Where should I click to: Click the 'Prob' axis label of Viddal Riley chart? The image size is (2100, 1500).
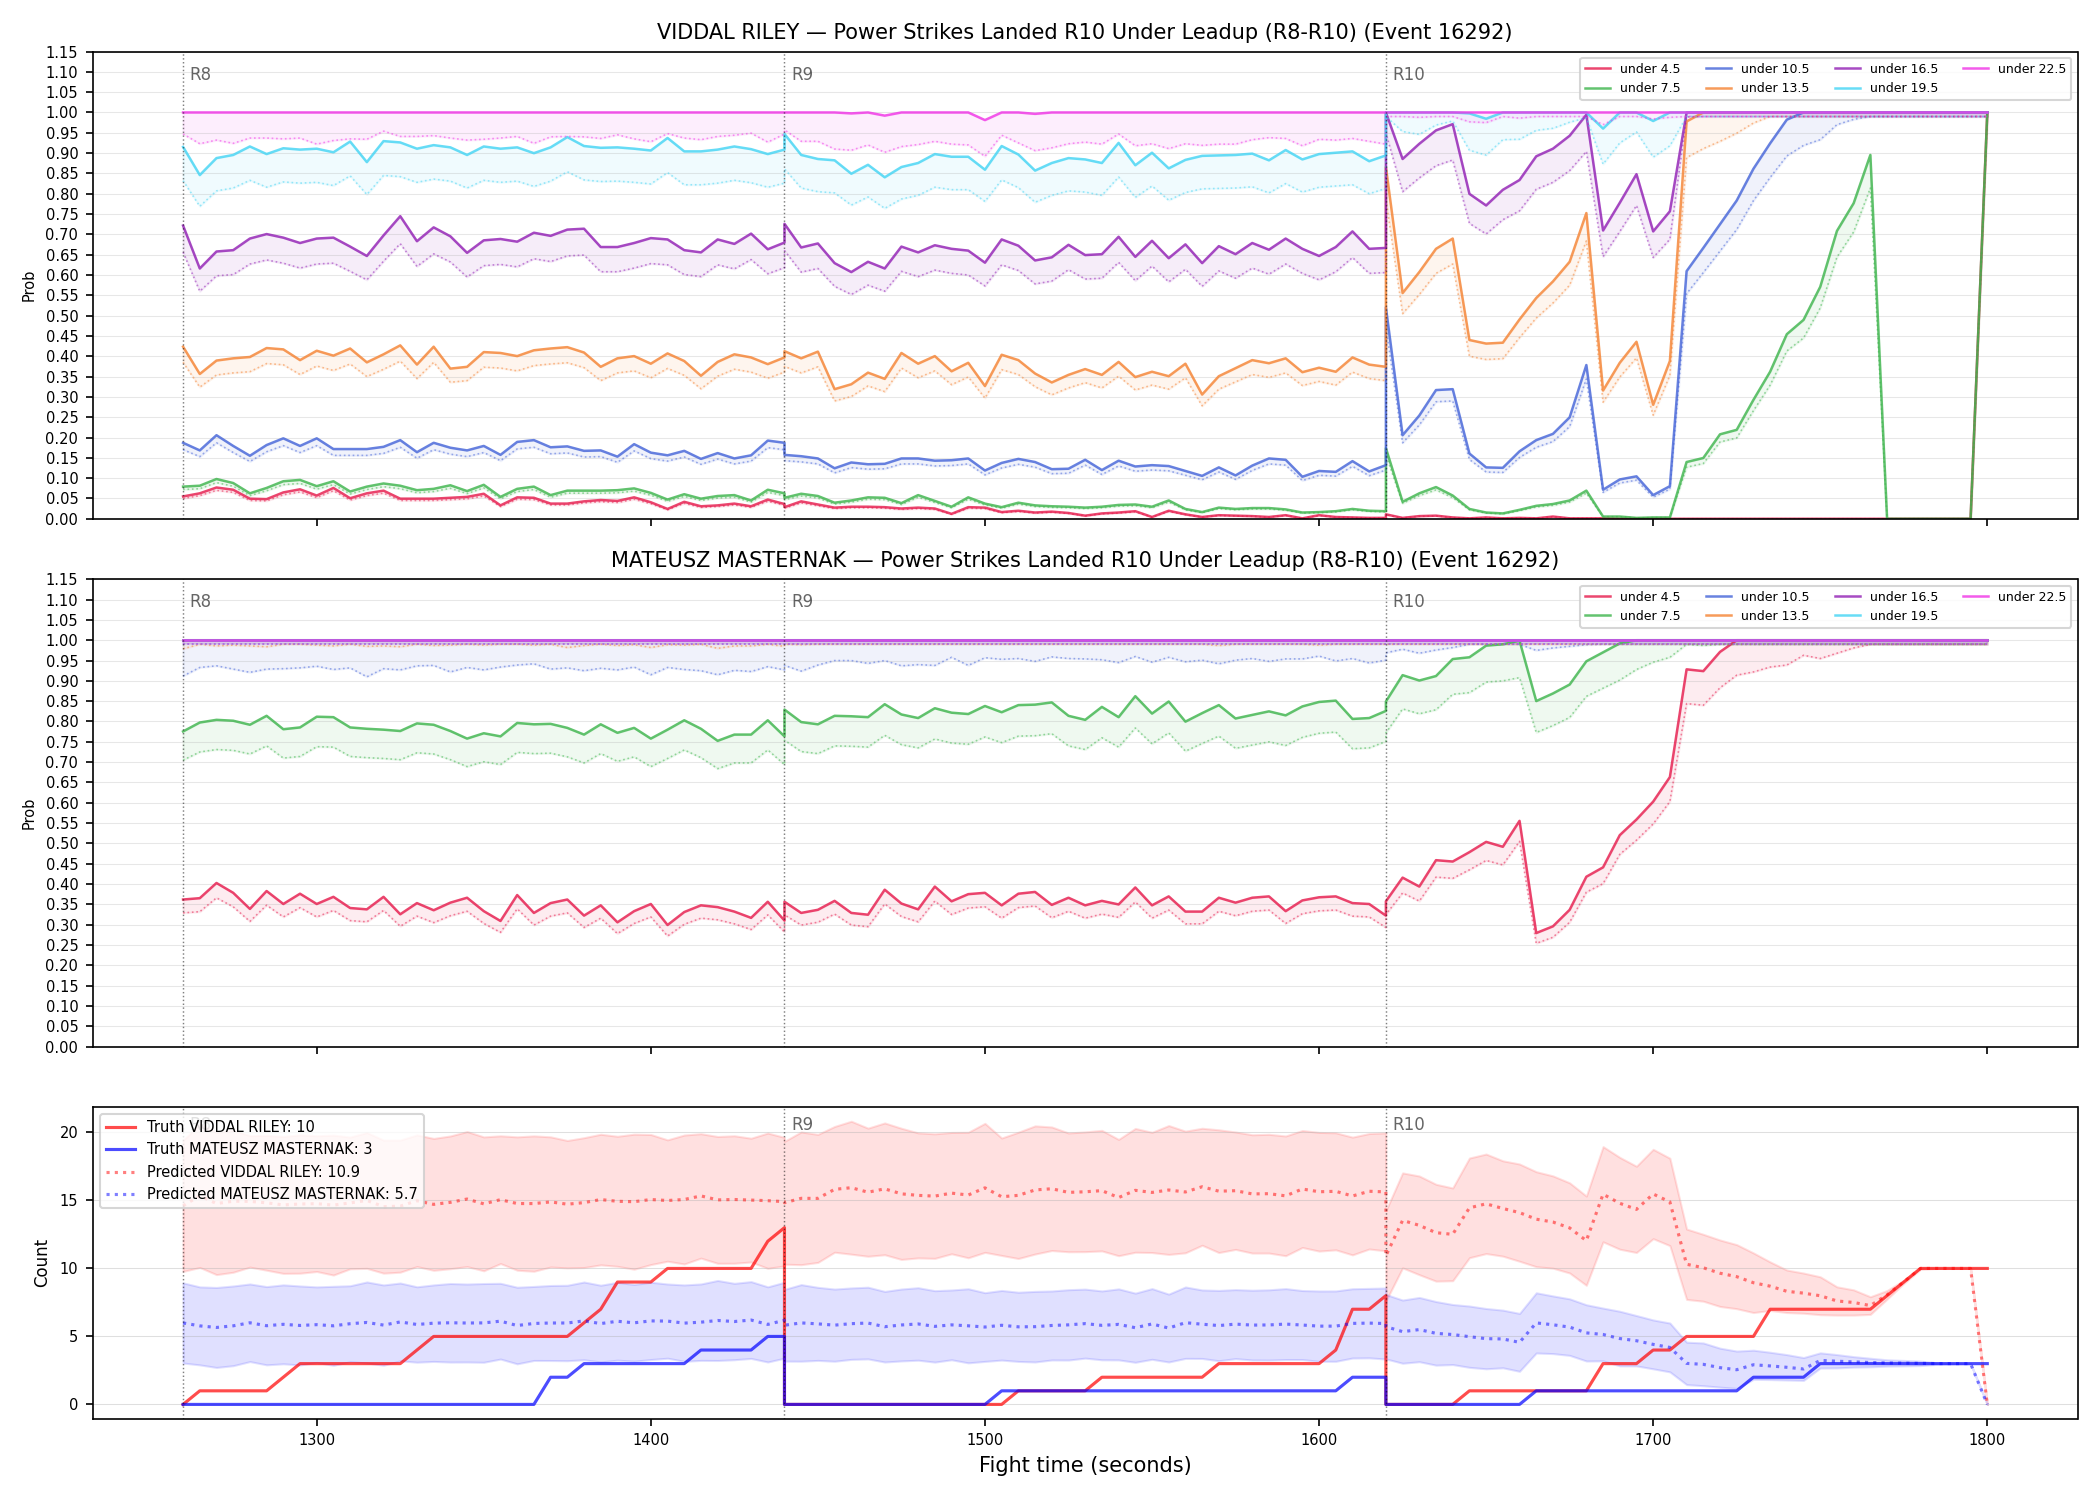point(29,287)
